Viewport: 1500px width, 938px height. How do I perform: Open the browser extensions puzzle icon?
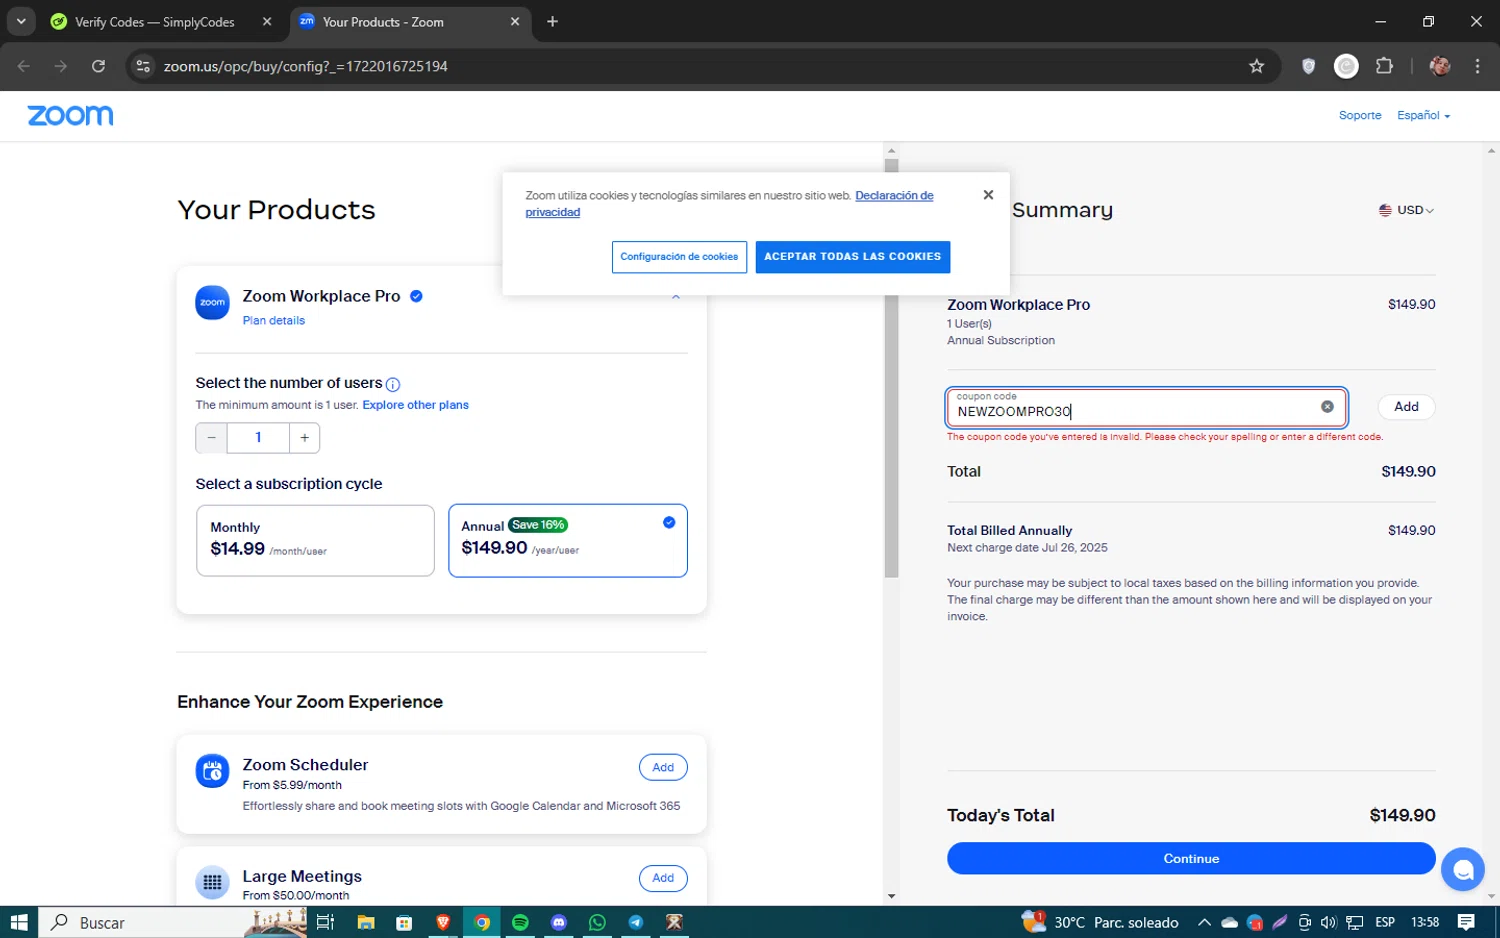pos(1384,66)
